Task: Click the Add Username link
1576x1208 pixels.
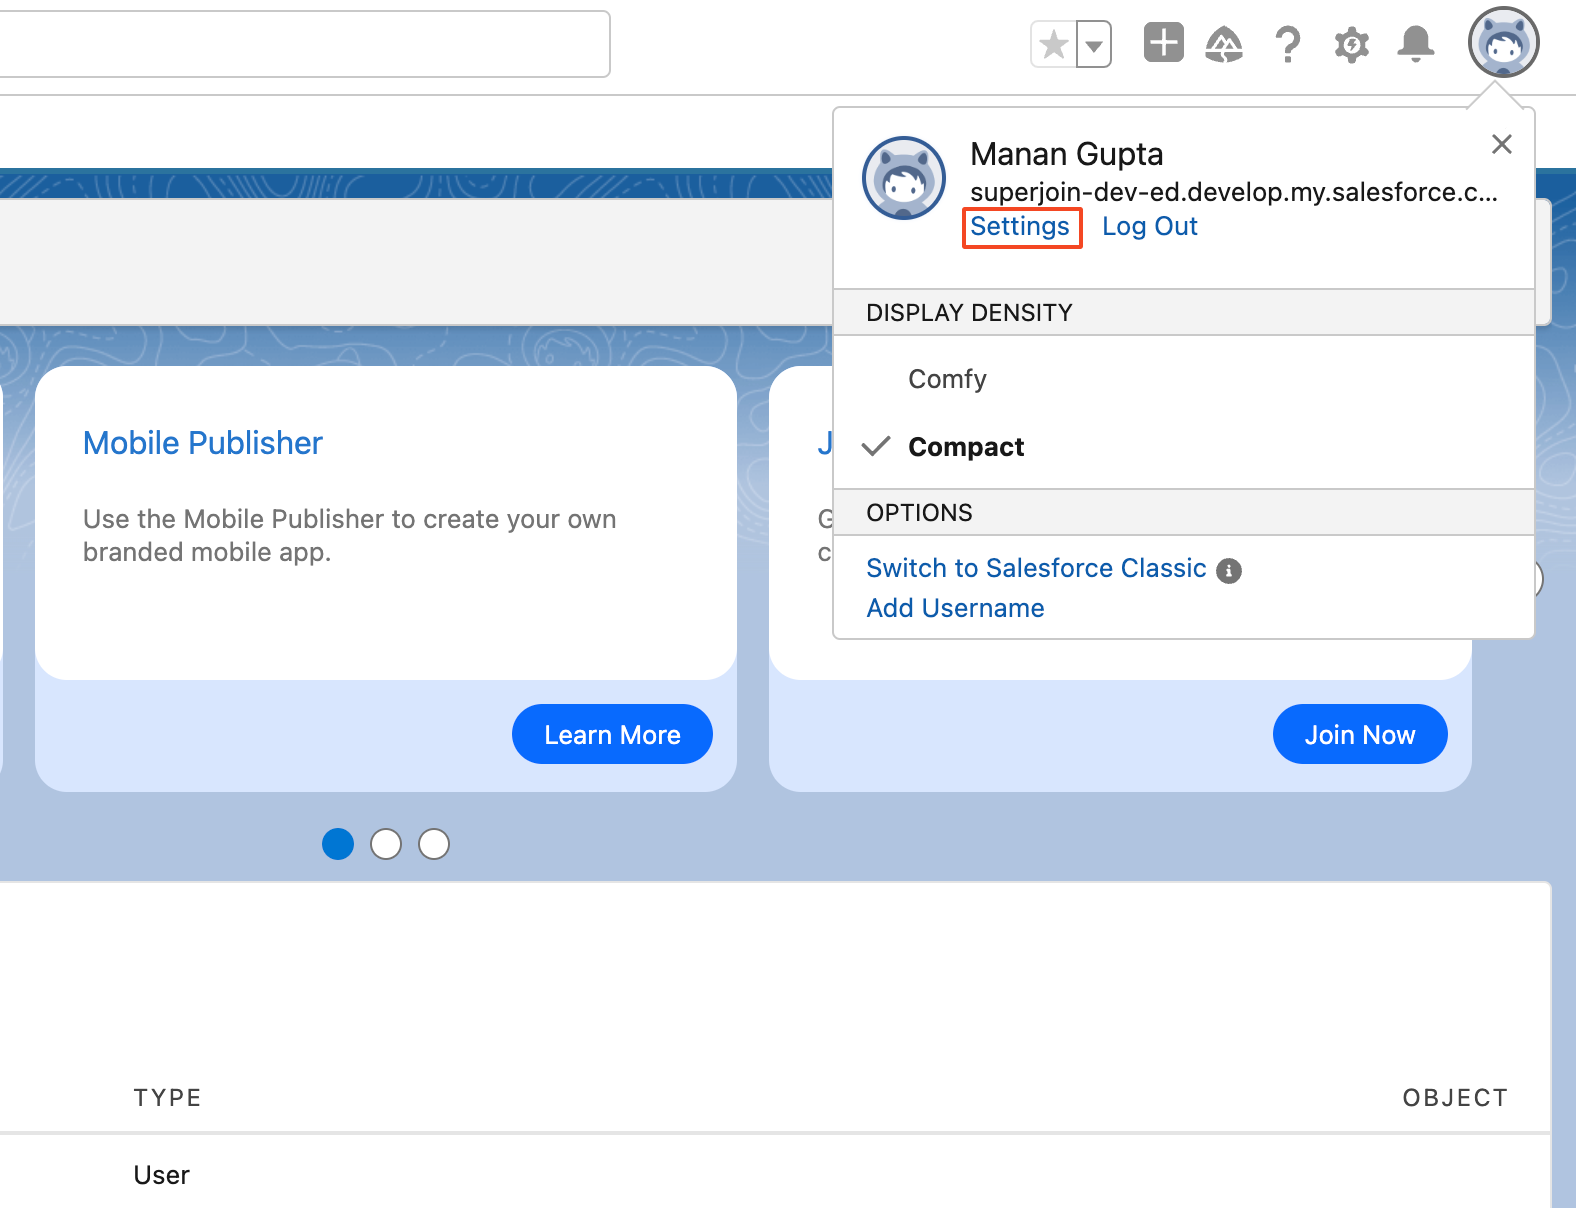Action: point(955,608)
